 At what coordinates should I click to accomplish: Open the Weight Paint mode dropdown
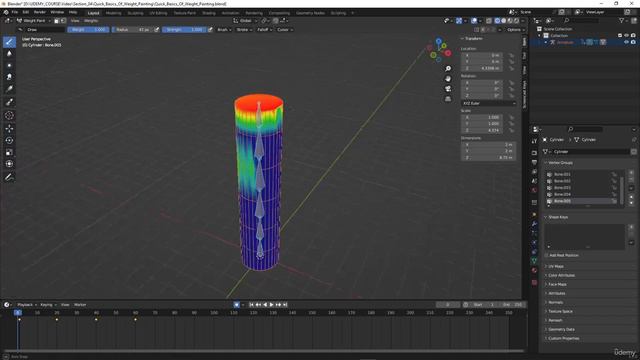tap(34, 20)
